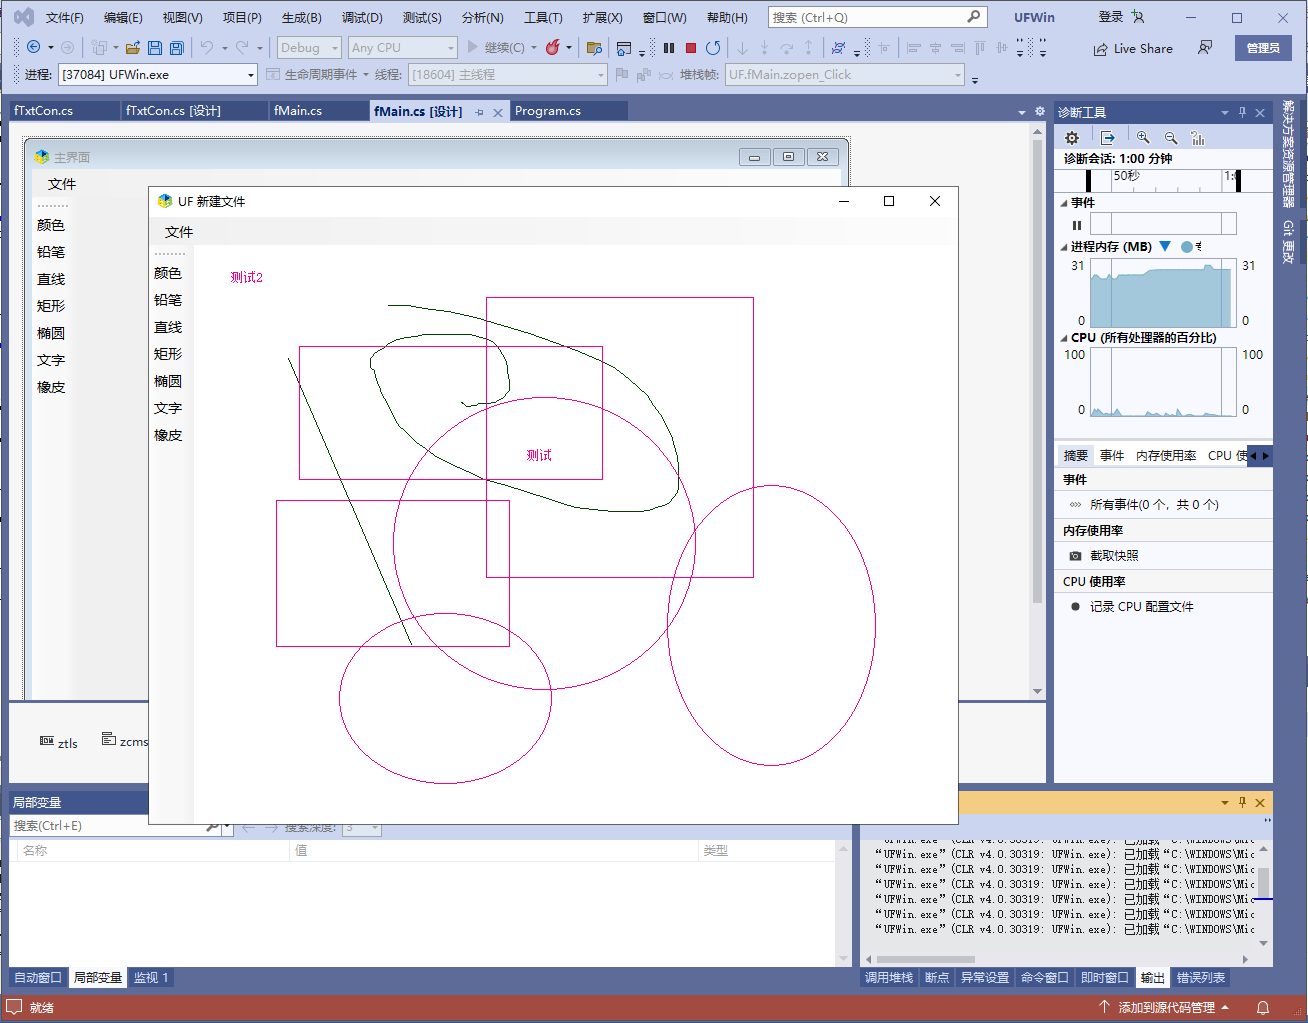The width and height of the screenshot is (1308, 1023).
Task: Click the search magnifier in top search box
Action: pos(974,17)
